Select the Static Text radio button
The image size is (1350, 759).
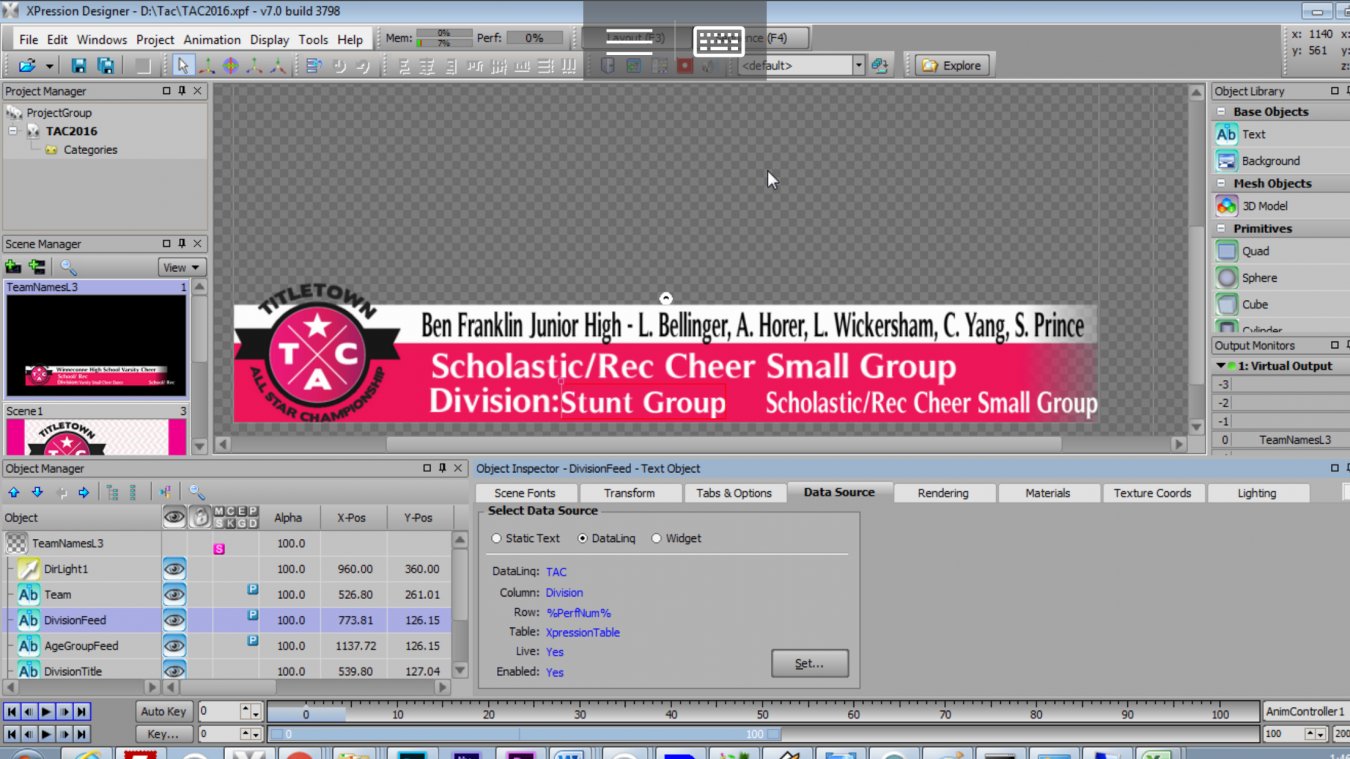496,538
